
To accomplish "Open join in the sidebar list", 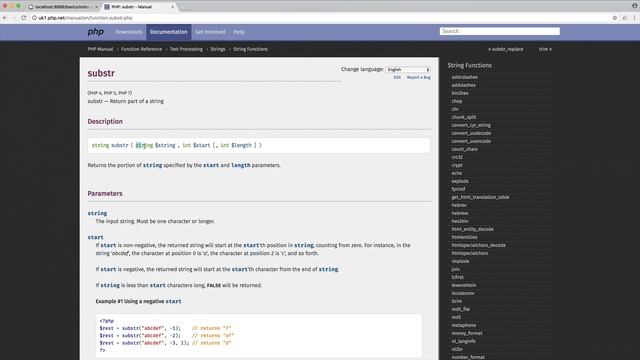I will point(456,269).
